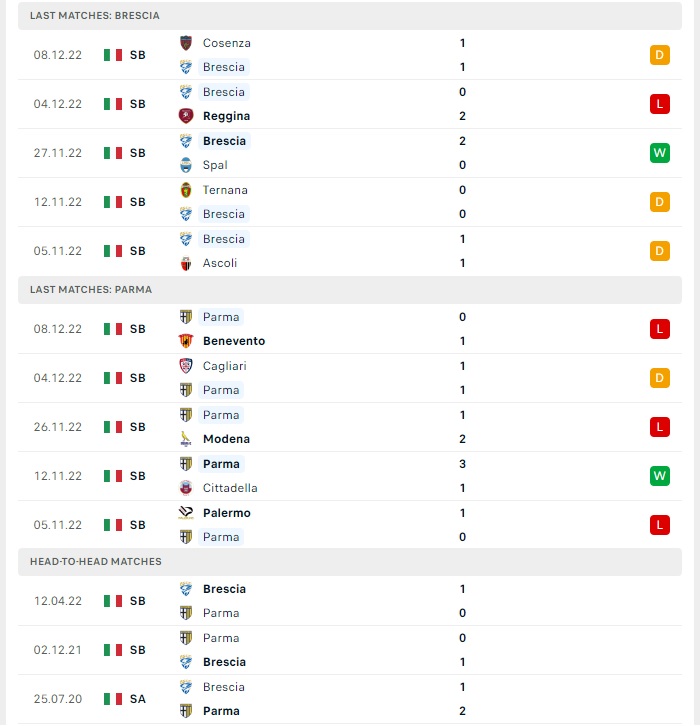
Task: Click the orange D badge for Cosenza match
Action: [x=659, y=55]
